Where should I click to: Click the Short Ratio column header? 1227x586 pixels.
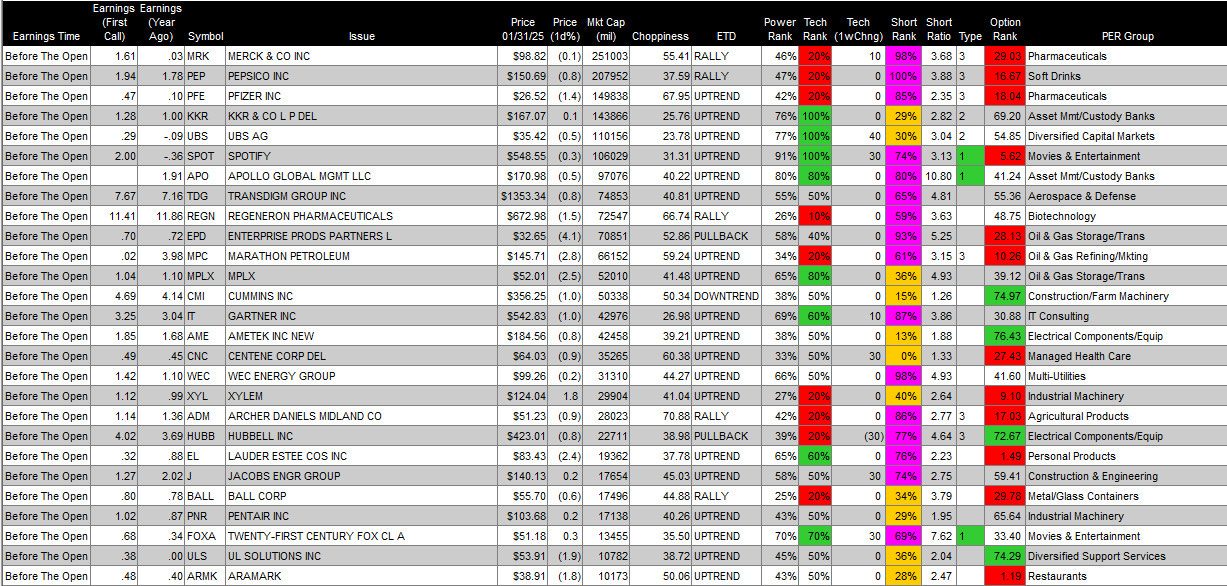click(x=939, y=29)
